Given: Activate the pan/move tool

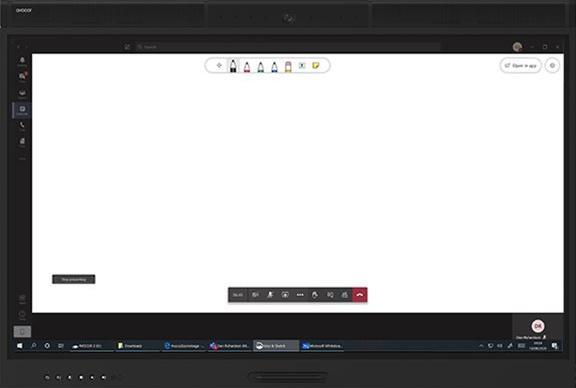Looking at the screenshot, I should point(219,65).
